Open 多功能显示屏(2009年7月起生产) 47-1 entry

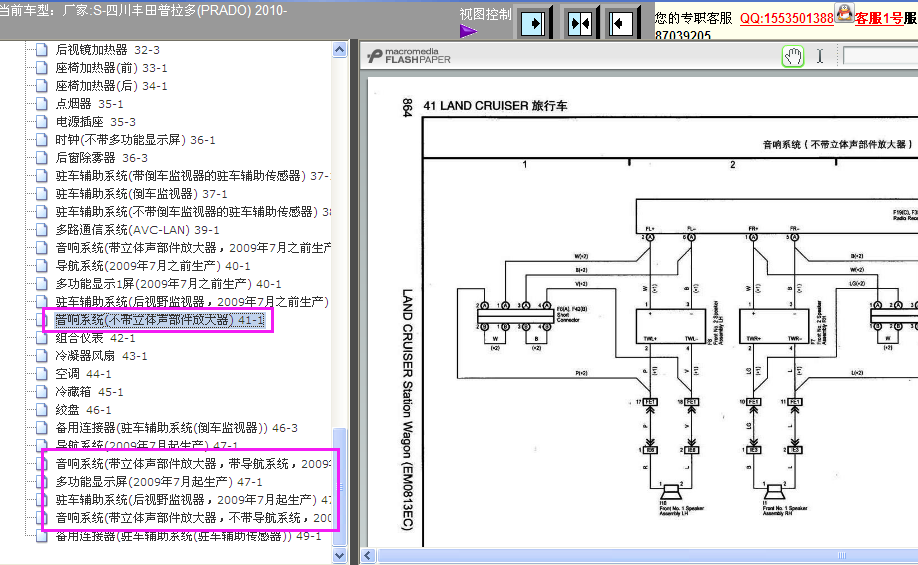[x=159, y=482]
